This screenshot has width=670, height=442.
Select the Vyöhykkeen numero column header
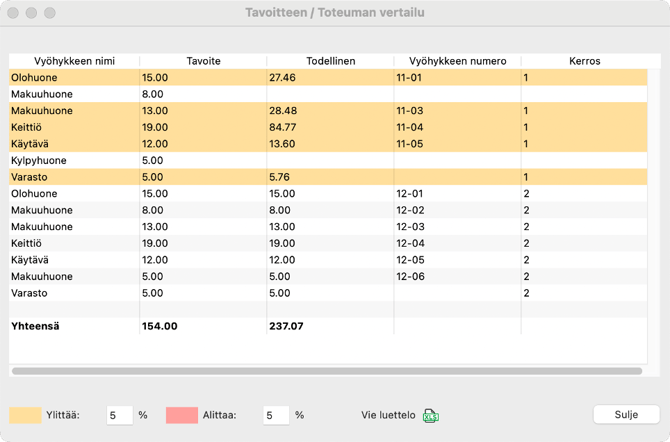click(x=457, y=61)
